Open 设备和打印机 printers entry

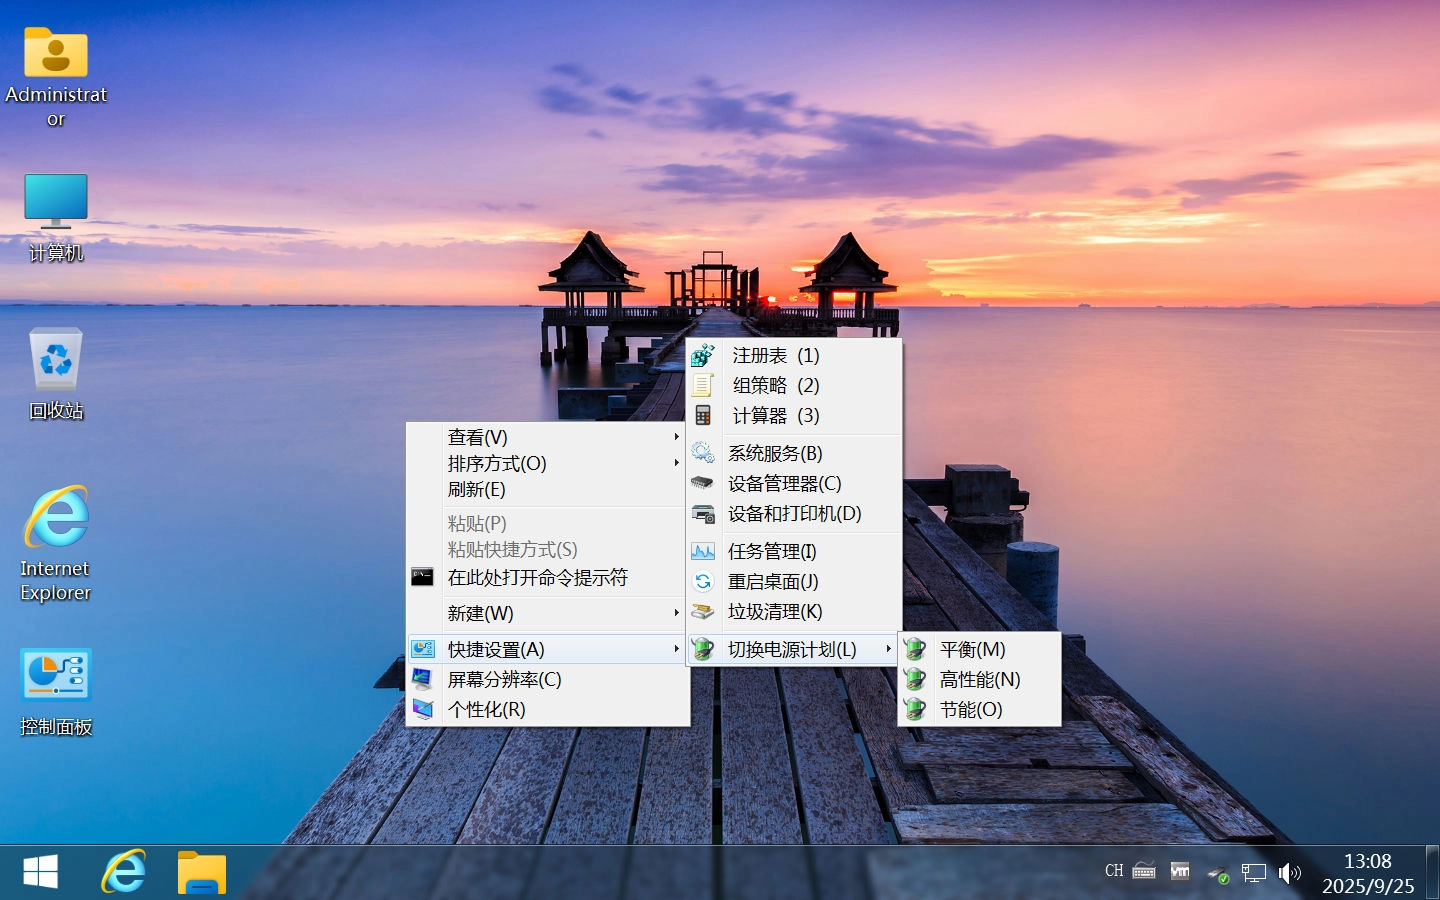tap(793, 514)
